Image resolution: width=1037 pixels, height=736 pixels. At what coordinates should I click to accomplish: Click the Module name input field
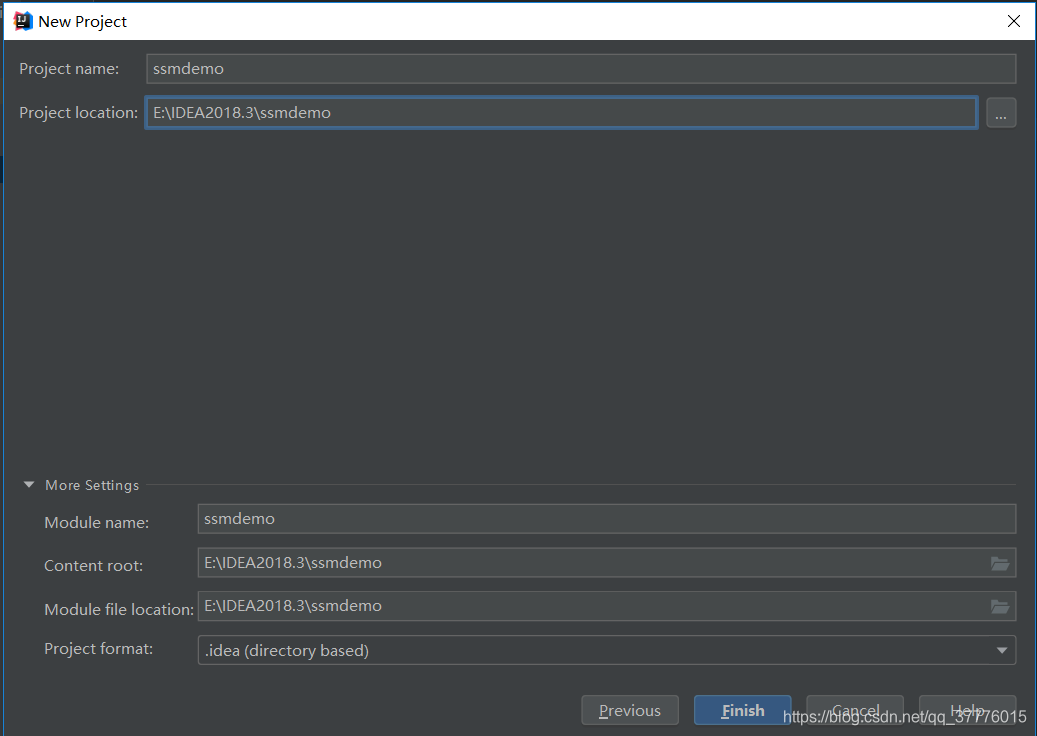[606, 518]
